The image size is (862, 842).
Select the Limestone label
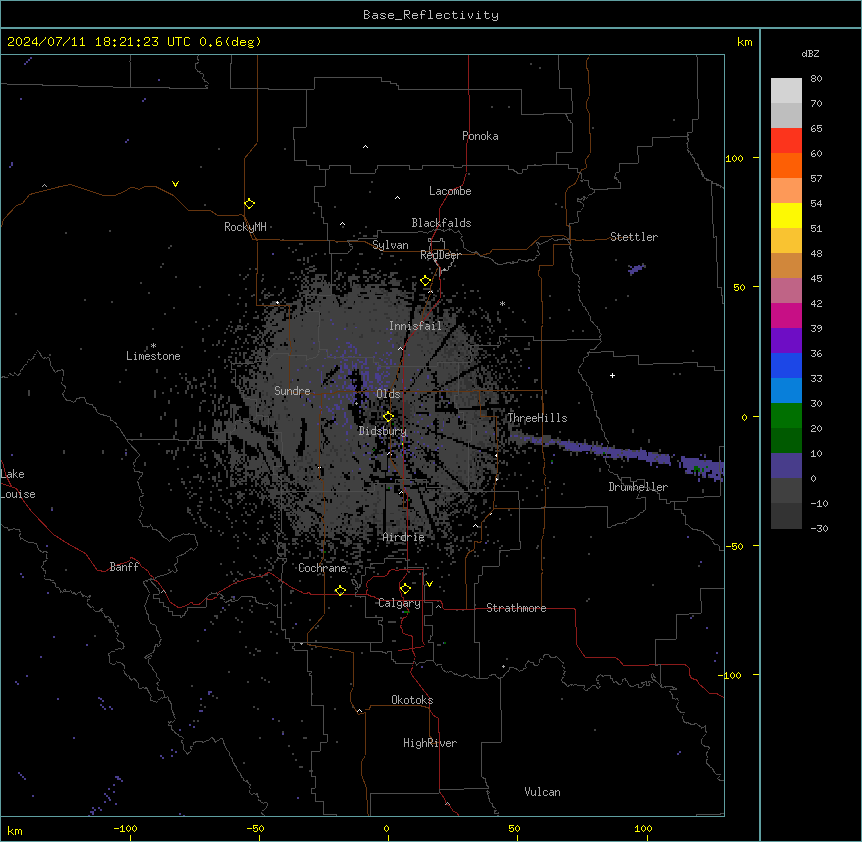[153, 356]
